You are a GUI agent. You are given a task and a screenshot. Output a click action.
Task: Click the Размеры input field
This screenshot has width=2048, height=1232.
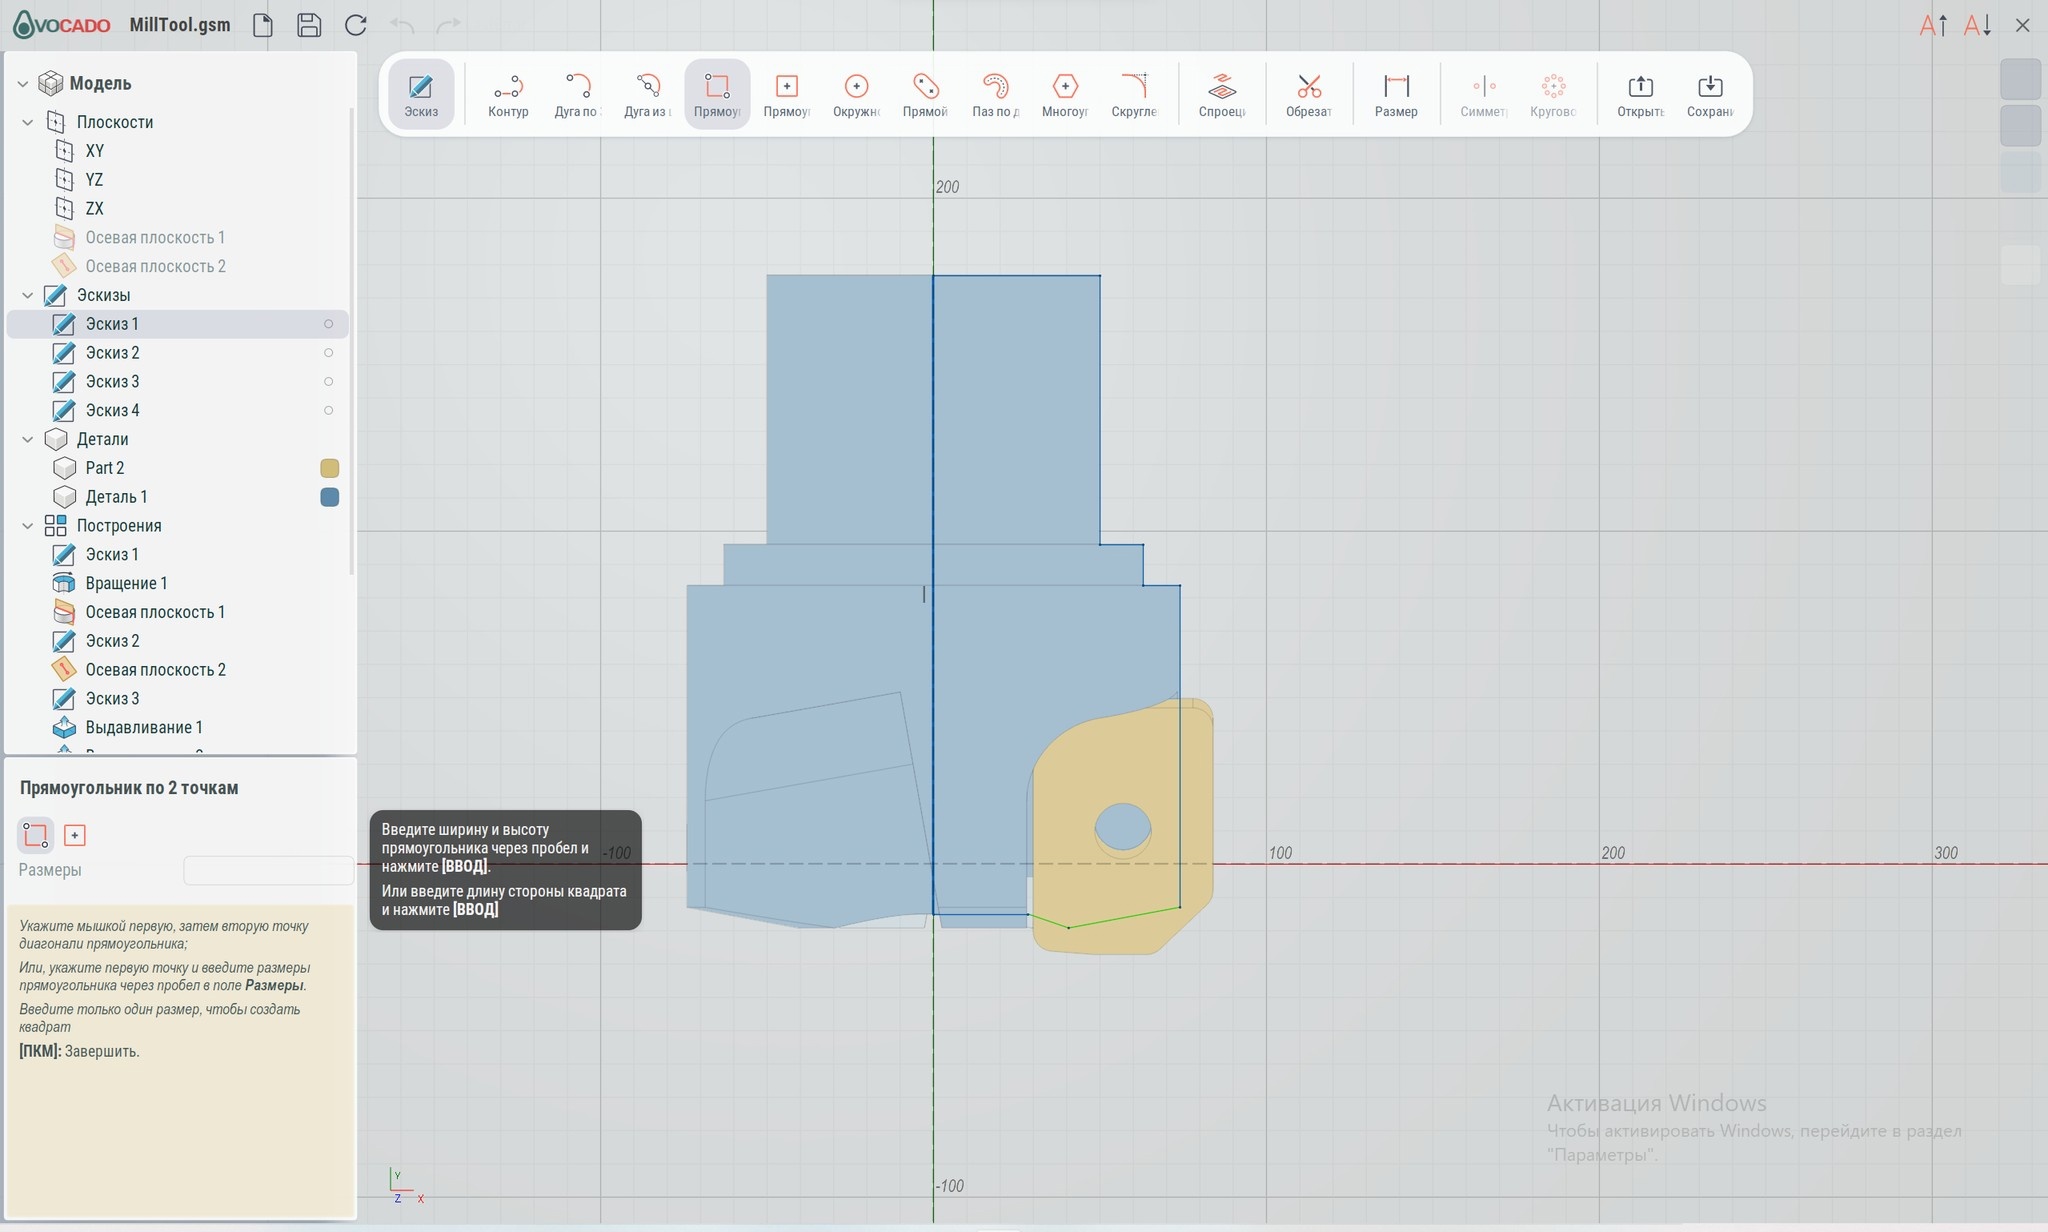[268, 870]
